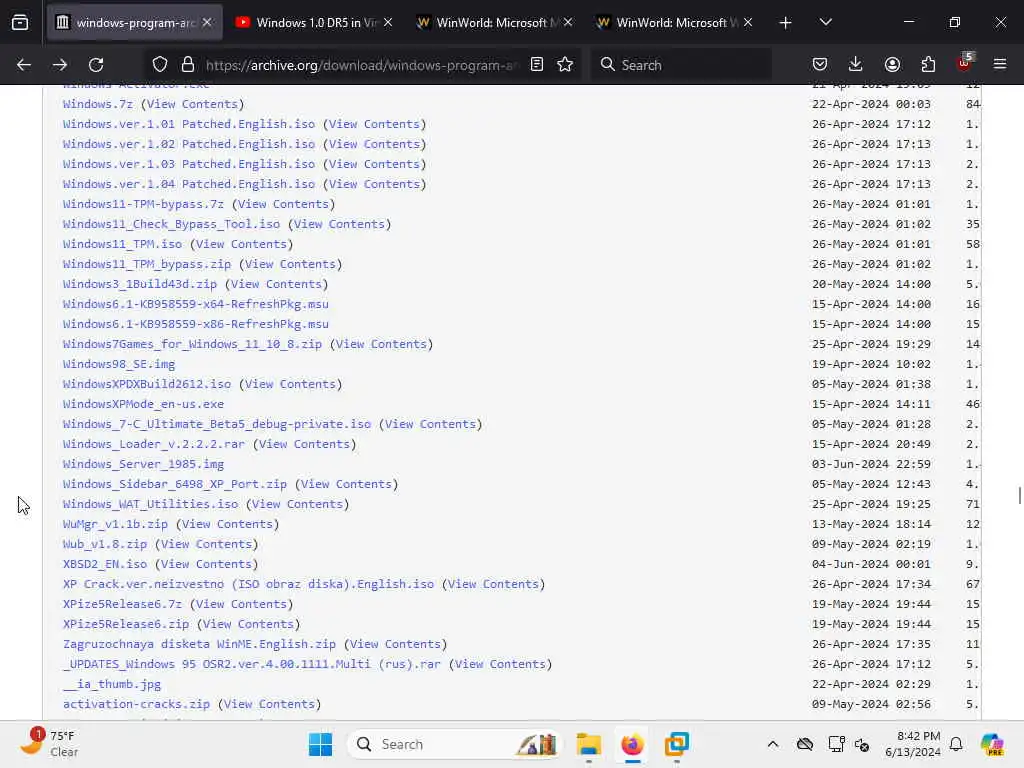The height and width of the screenshot is (768, 1024).
Task: Go forward to the next page
Action: pyautogui.click(x=60, y=65)
